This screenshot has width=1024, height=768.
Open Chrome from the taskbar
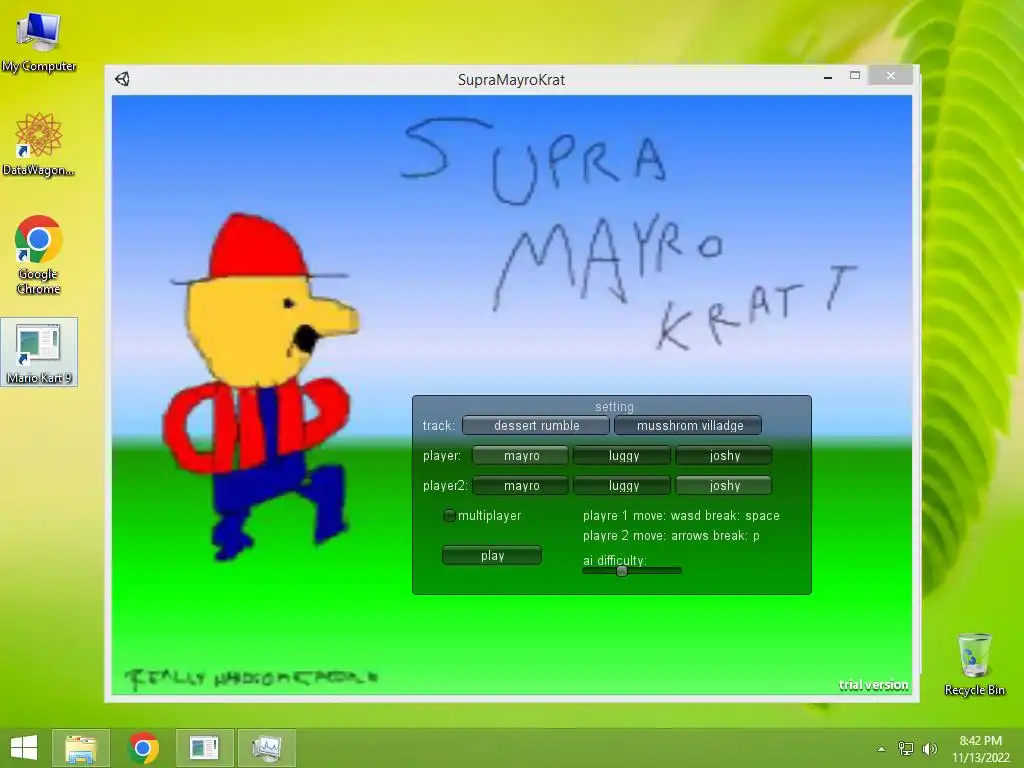(x=144, y=748)
